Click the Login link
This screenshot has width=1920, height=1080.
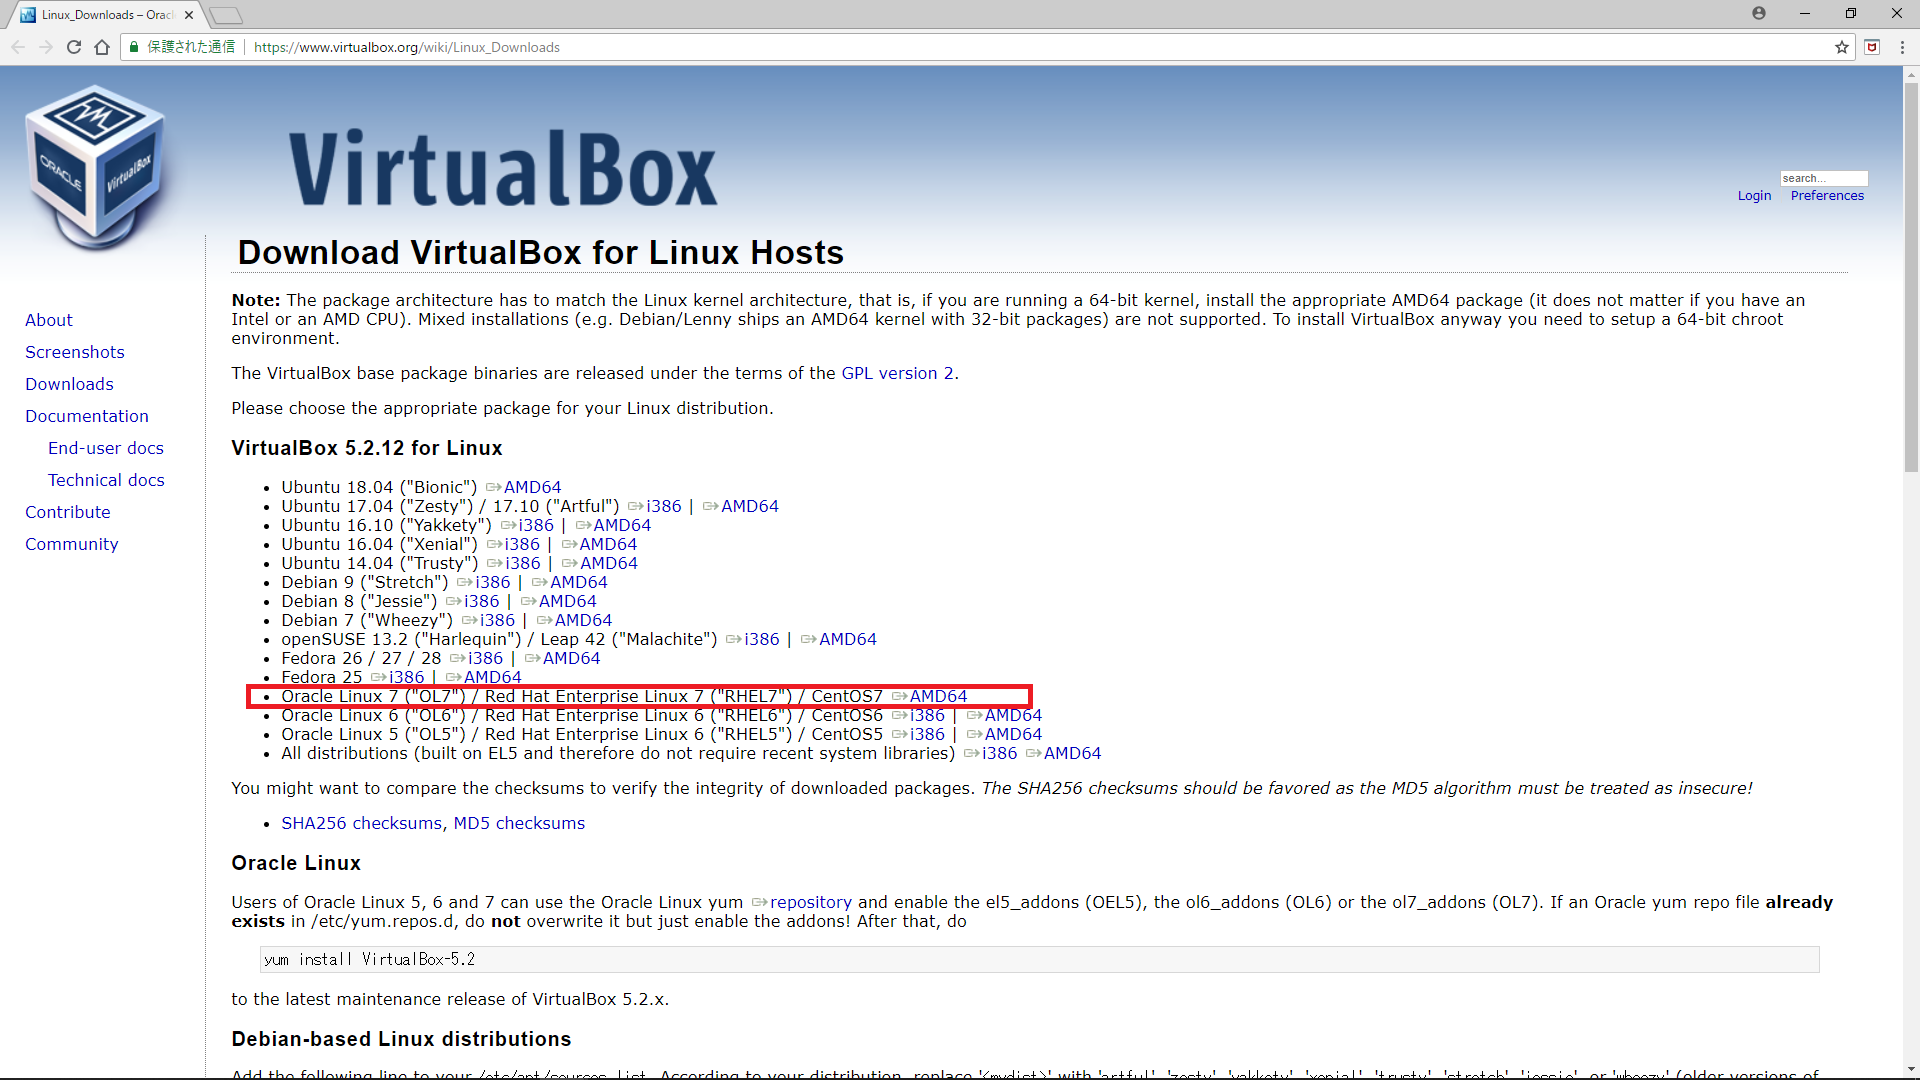click(1754, 196)
